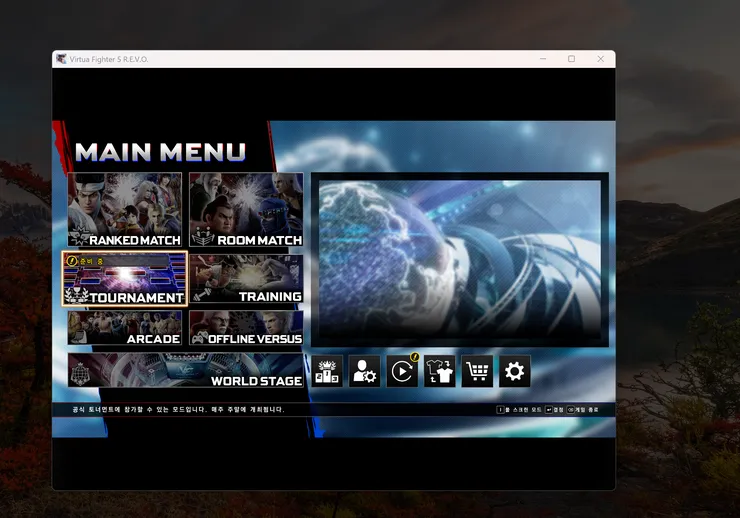The height and width of the screenshot is (518, 740).
Task: Minimize the Virtua Fighter 5 window
Action: click(x=543, y=59)
